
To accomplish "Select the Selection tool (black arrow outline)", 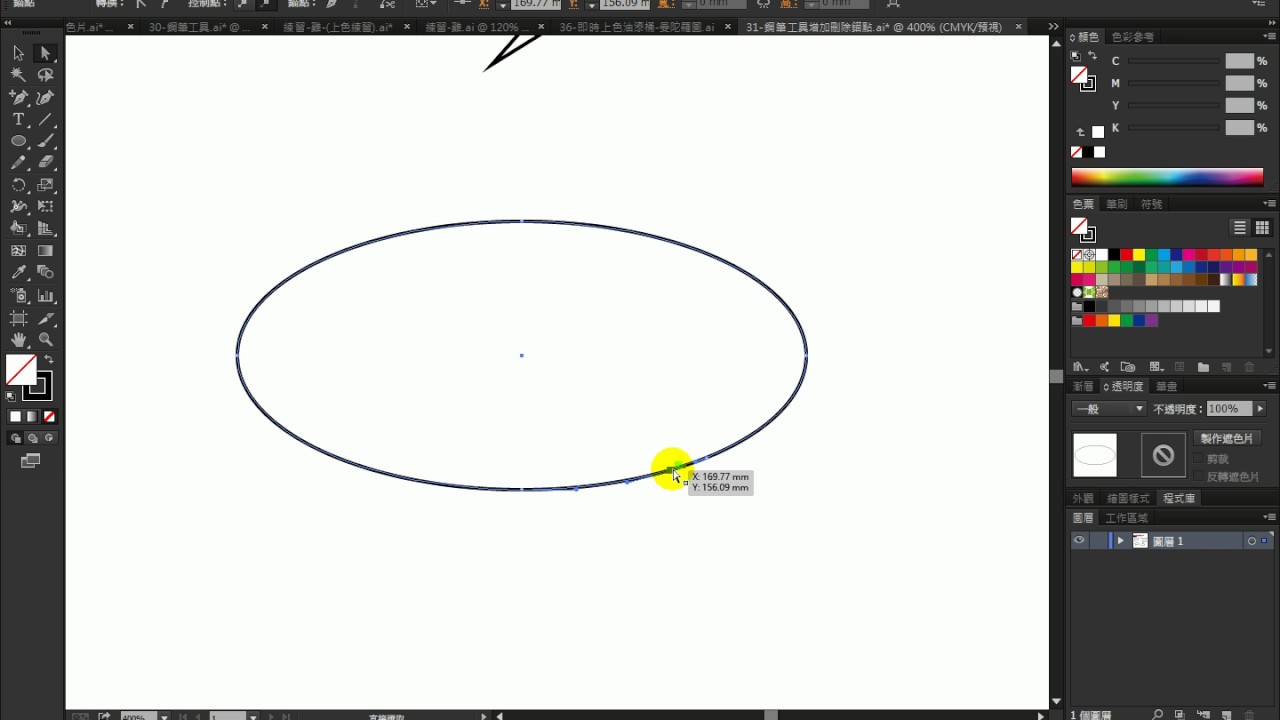I will tap(18, 53).
